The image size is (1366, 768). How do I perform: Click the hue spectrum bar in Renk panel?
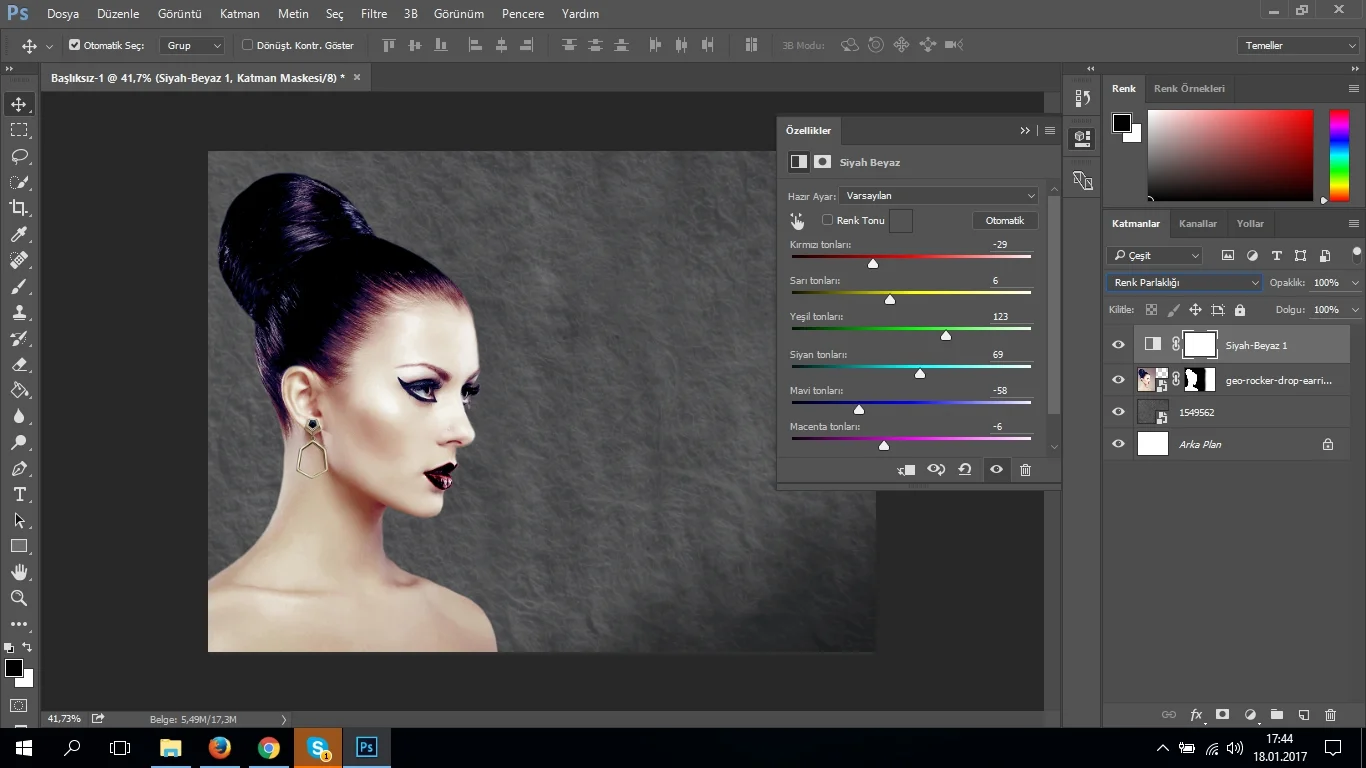tap(1339, 155)
